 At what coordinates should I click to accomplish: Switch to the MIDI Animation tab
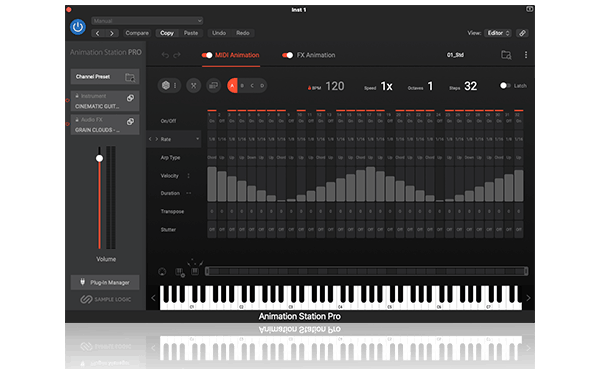point(237,55)
